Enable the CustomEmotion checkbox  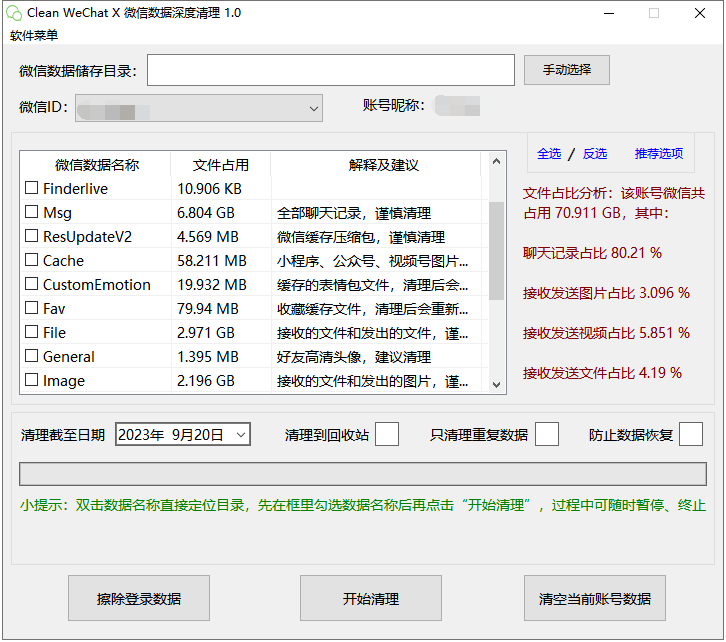tap(32, 284)
